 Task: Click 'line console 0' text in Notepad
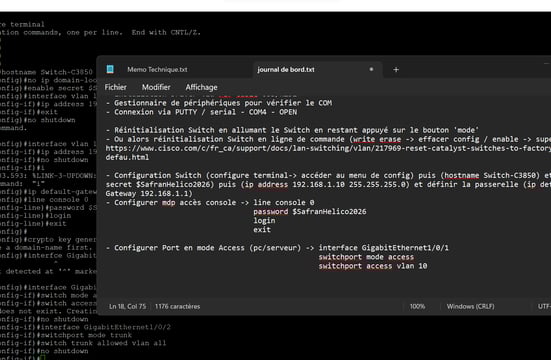[284, 202]
